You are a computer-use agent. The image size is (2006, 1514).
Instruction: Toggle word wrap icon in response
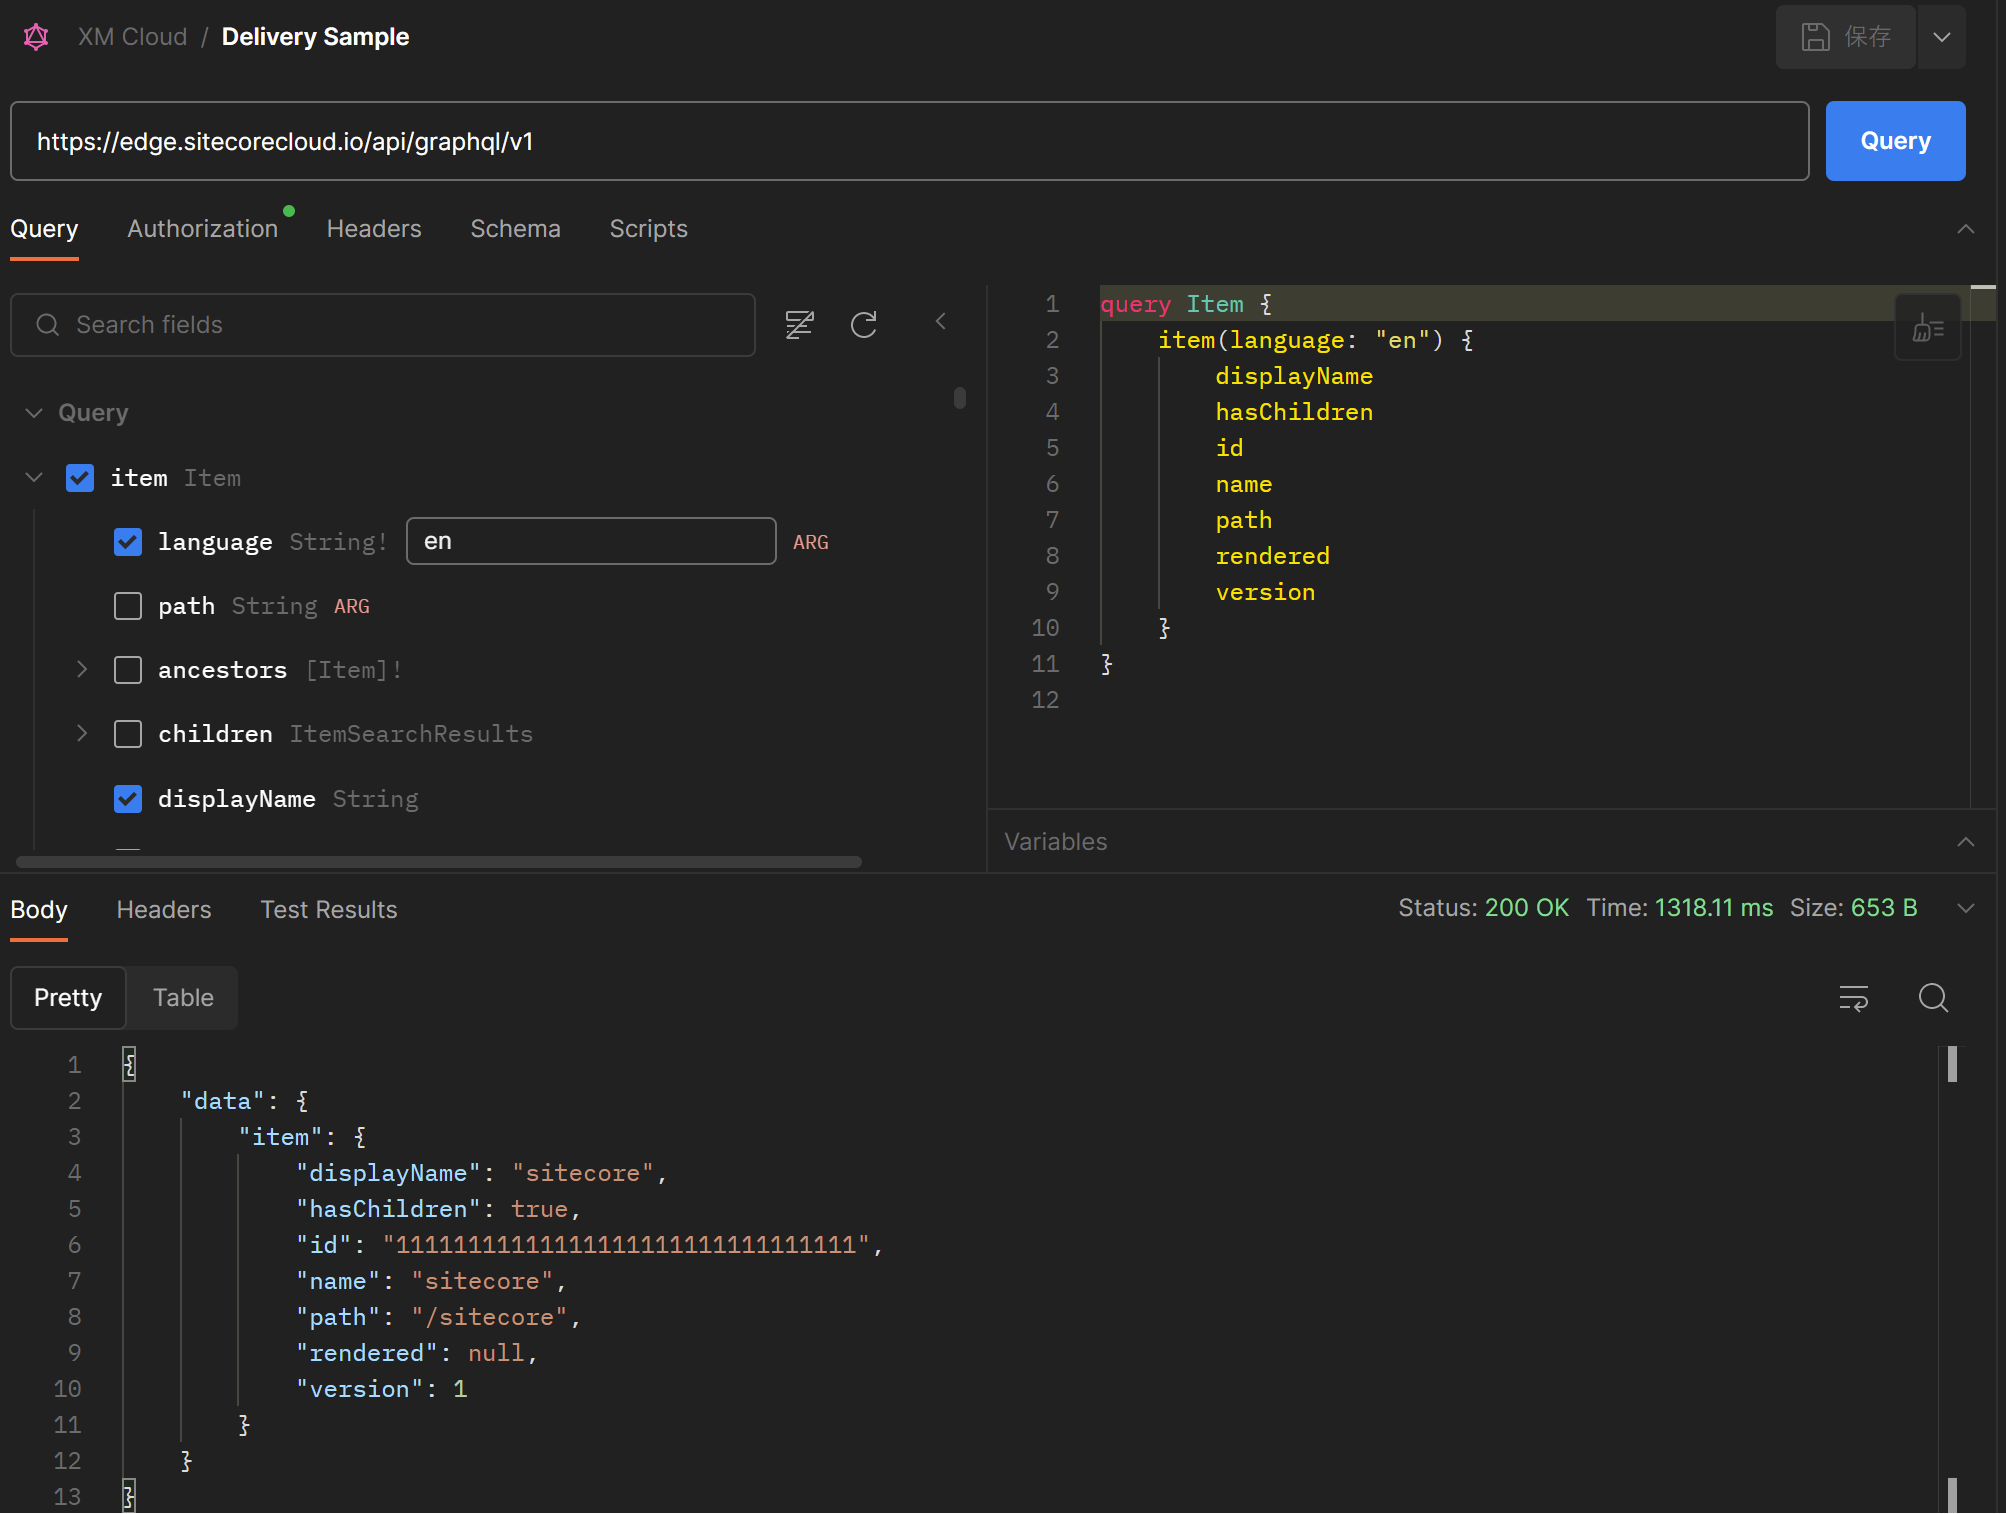1854,998
